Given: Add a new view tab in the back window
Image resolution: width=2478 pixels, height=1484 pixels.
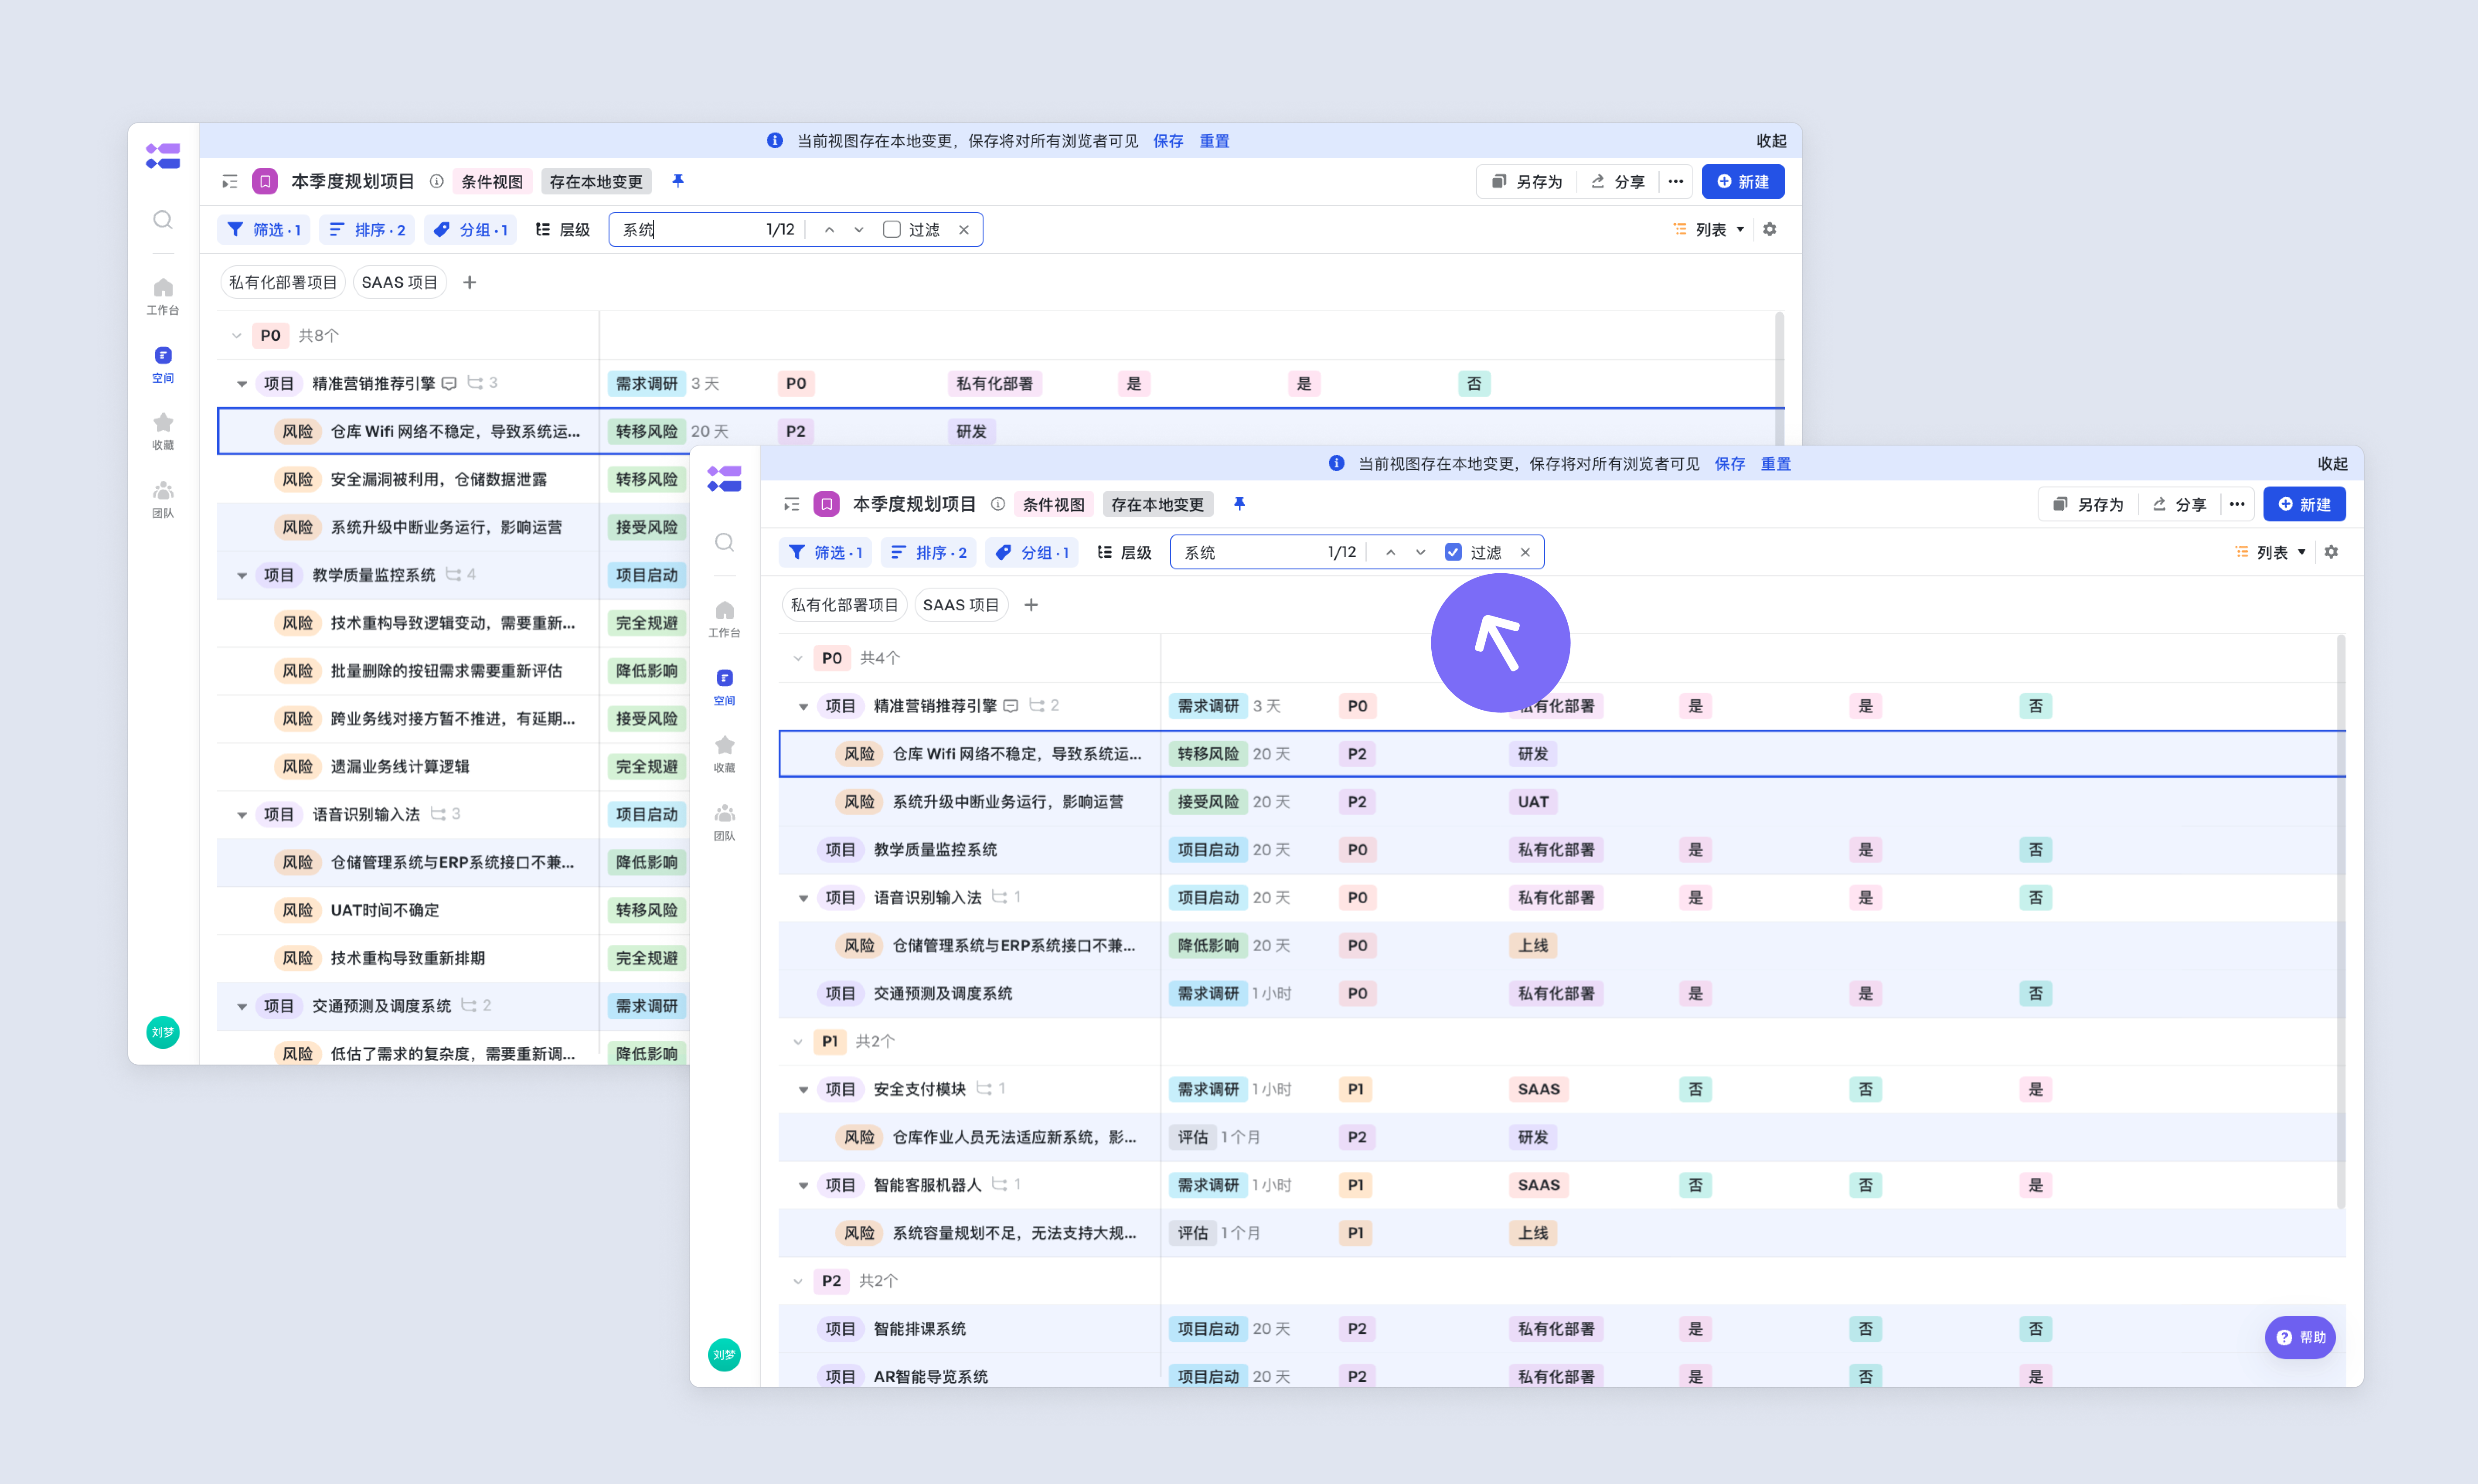Looking at the screenshot, I should coord(470,283).
